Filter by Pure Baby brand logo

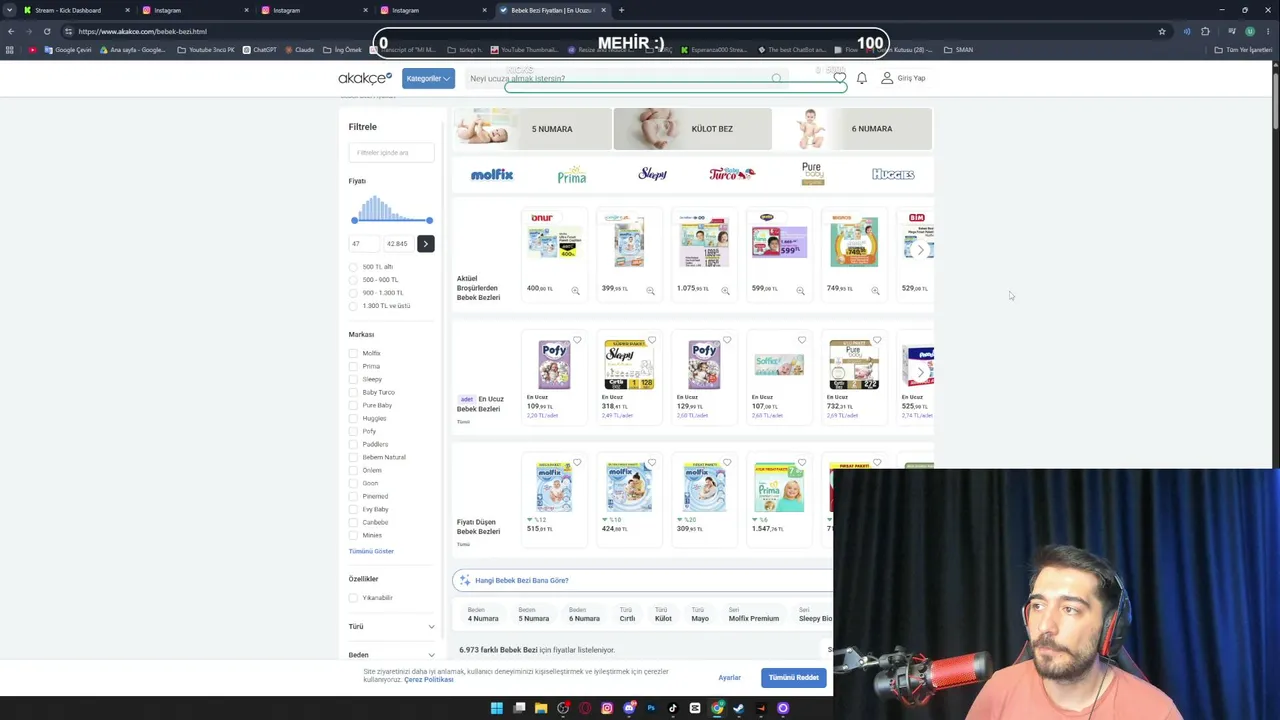pyautogui.click(x=812, y=174)
